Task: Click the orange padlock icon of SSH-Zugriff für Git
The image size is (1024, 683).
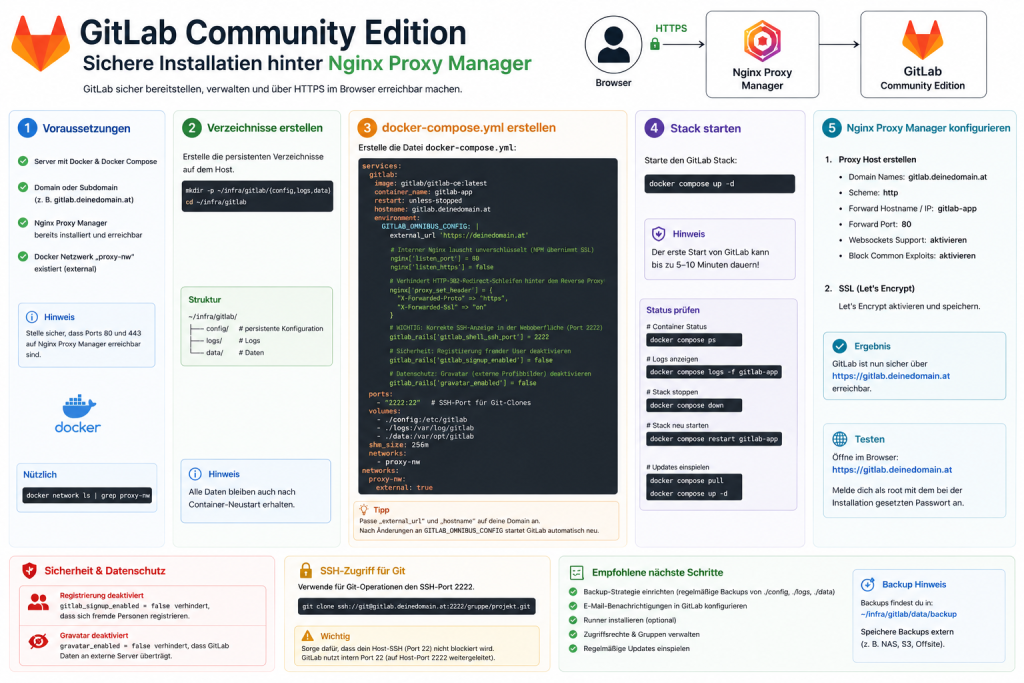Action: tap(305, 570)
